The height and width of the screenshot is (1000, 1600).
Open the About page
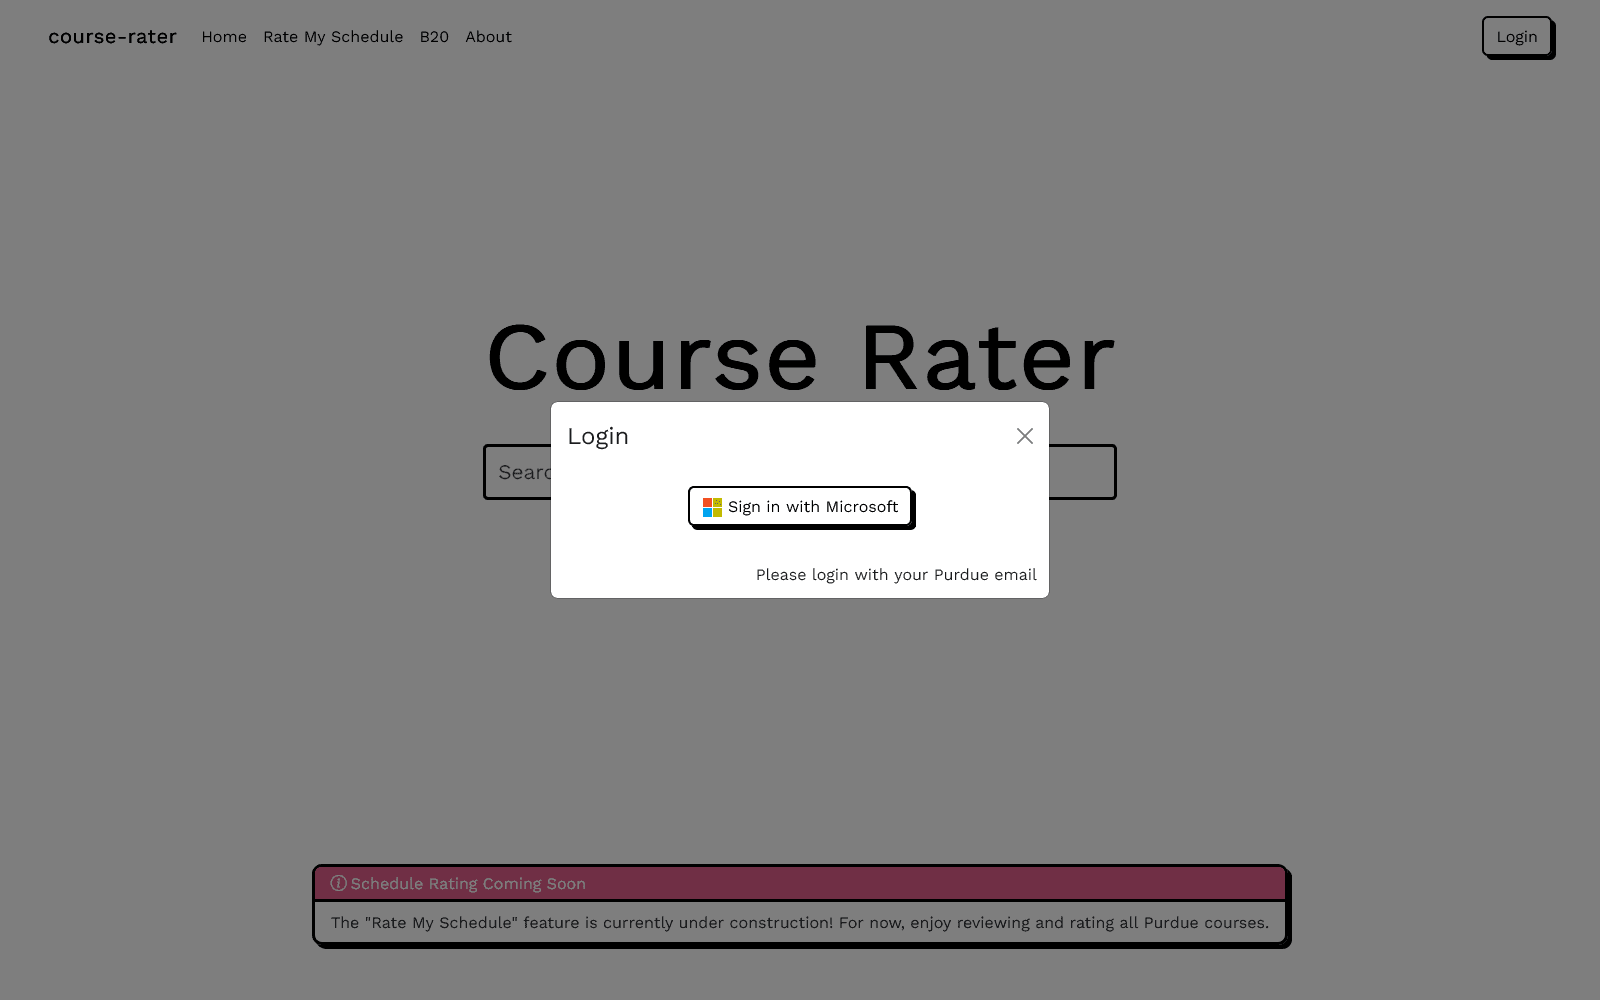click(488, 37)
